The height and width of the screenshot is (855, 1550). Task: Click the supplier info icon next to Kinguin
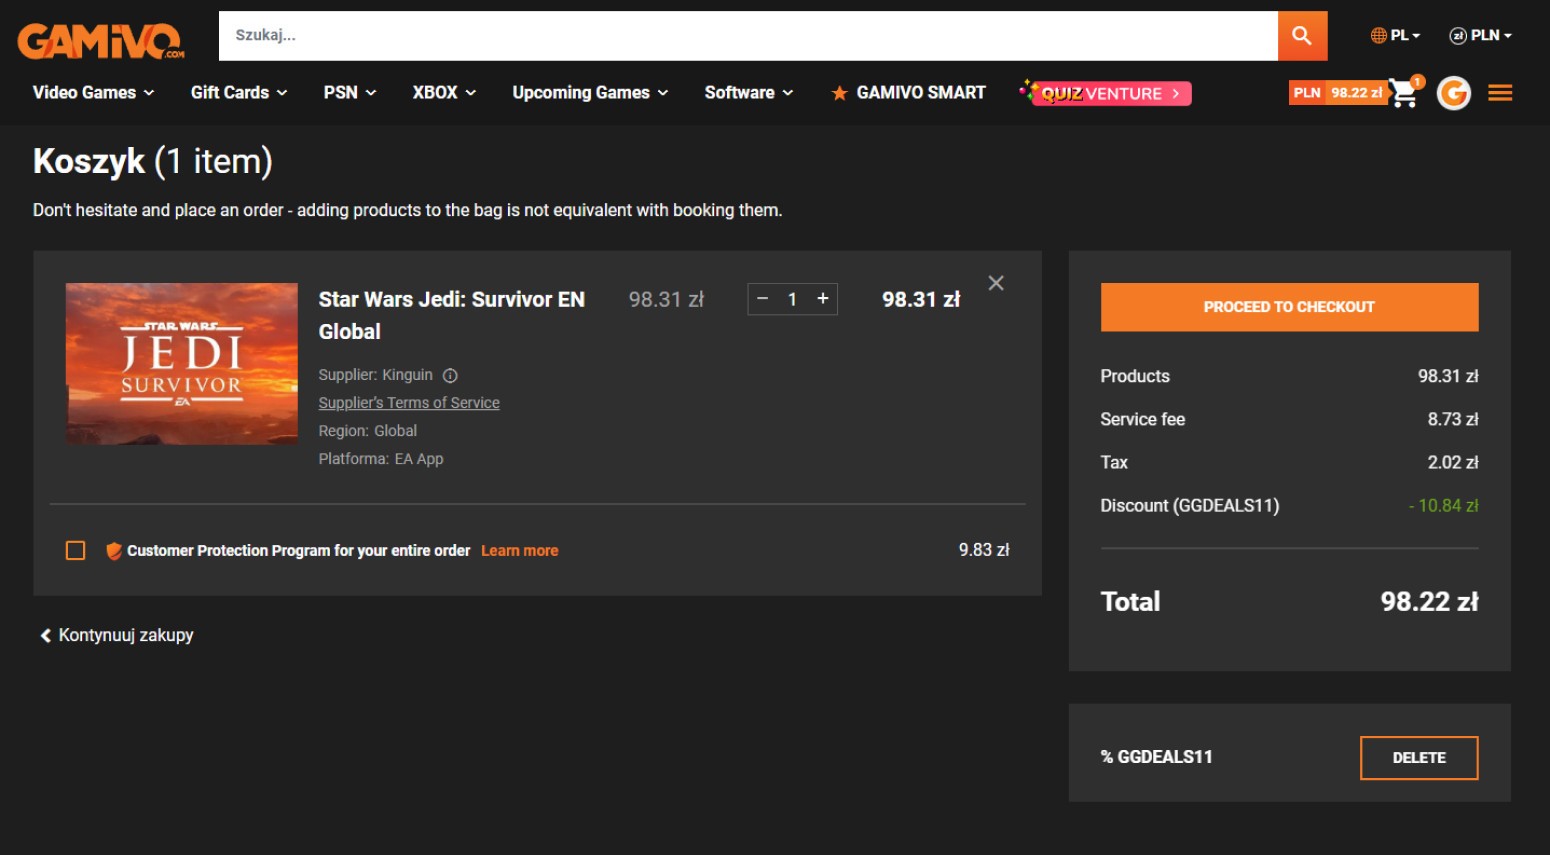(450, 376)
